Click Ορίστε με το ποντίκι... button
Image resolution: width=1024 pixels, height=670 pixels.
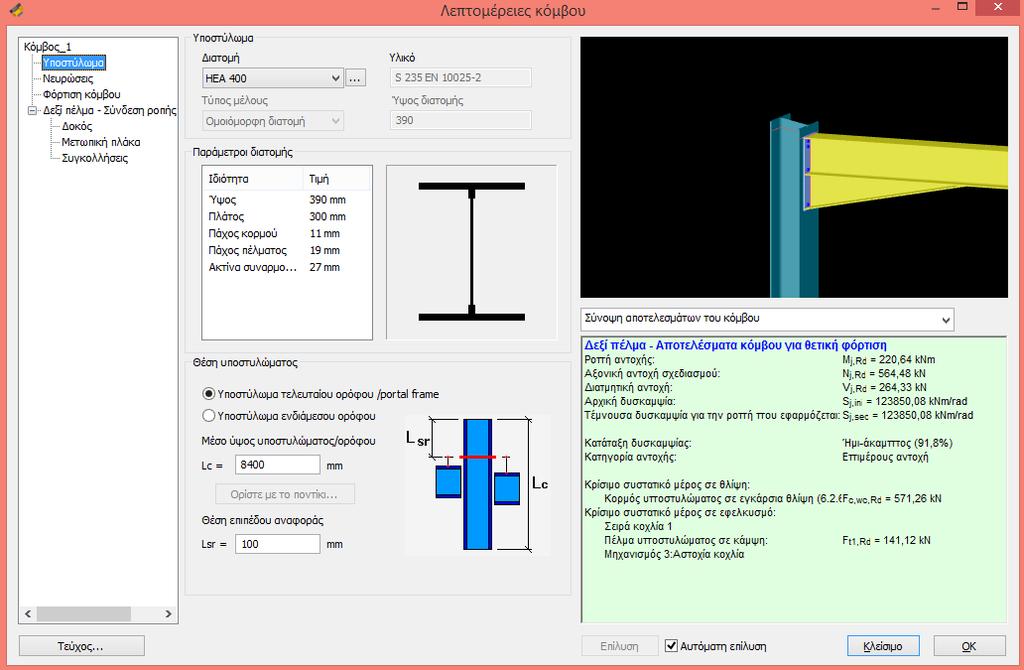(285, 494)
